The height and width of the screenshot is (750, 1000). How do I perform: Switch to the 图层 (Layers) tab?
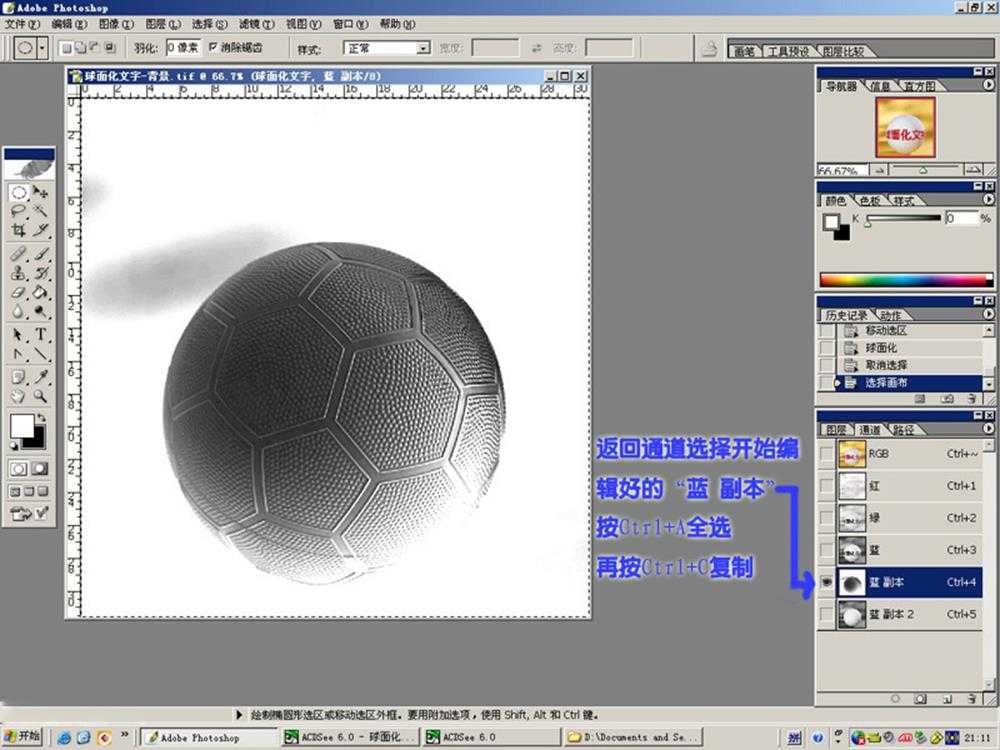coord(834,429)
